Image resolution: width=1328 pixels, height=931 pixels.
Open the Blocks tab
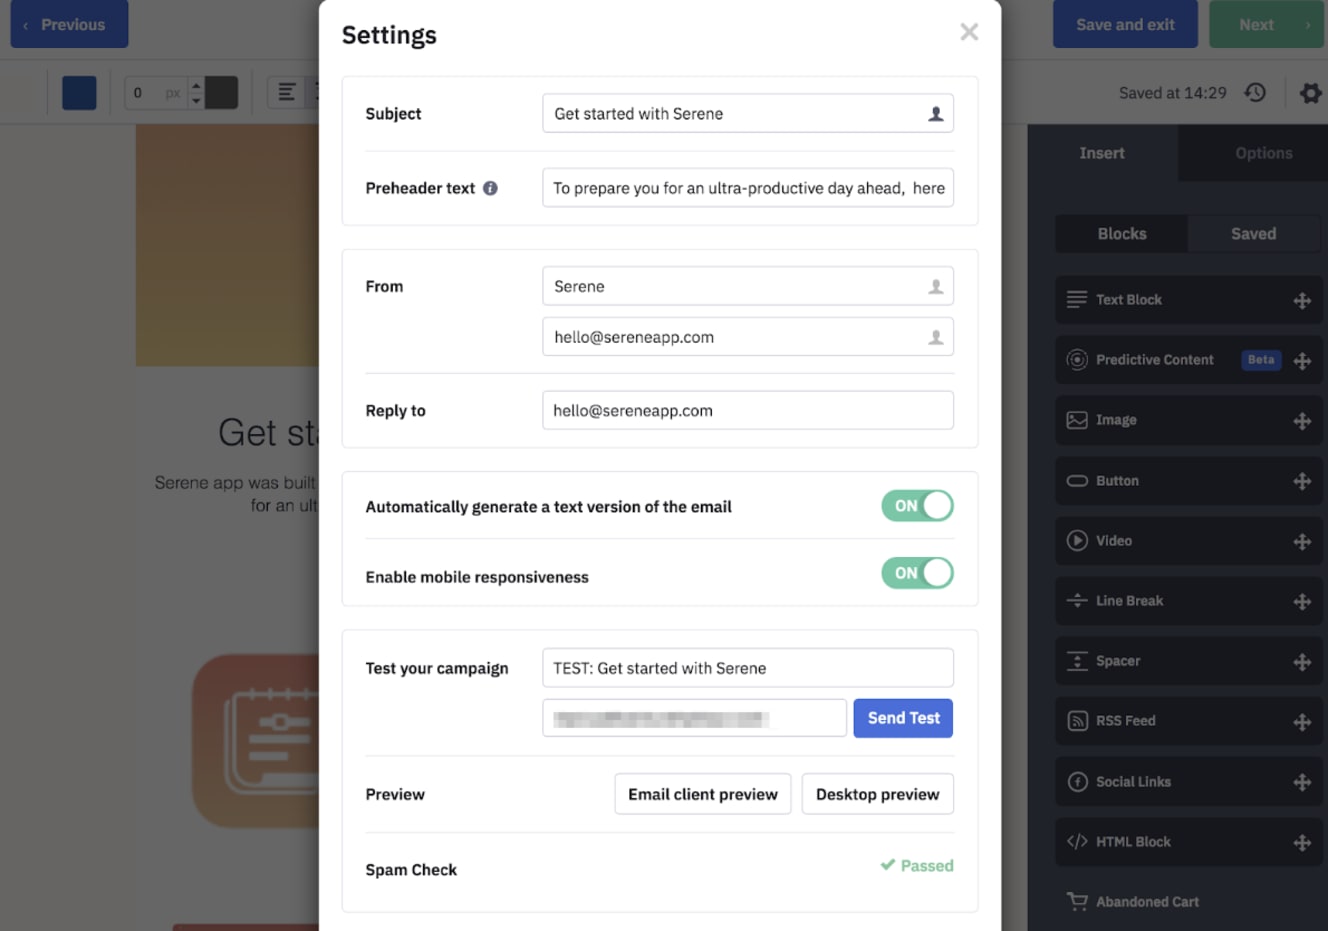[1121, 234]
